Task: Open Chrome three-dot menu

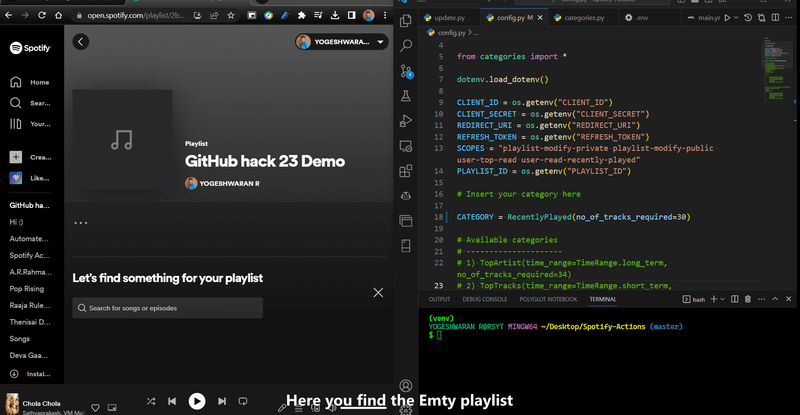Action: click(x=385, y=15)
